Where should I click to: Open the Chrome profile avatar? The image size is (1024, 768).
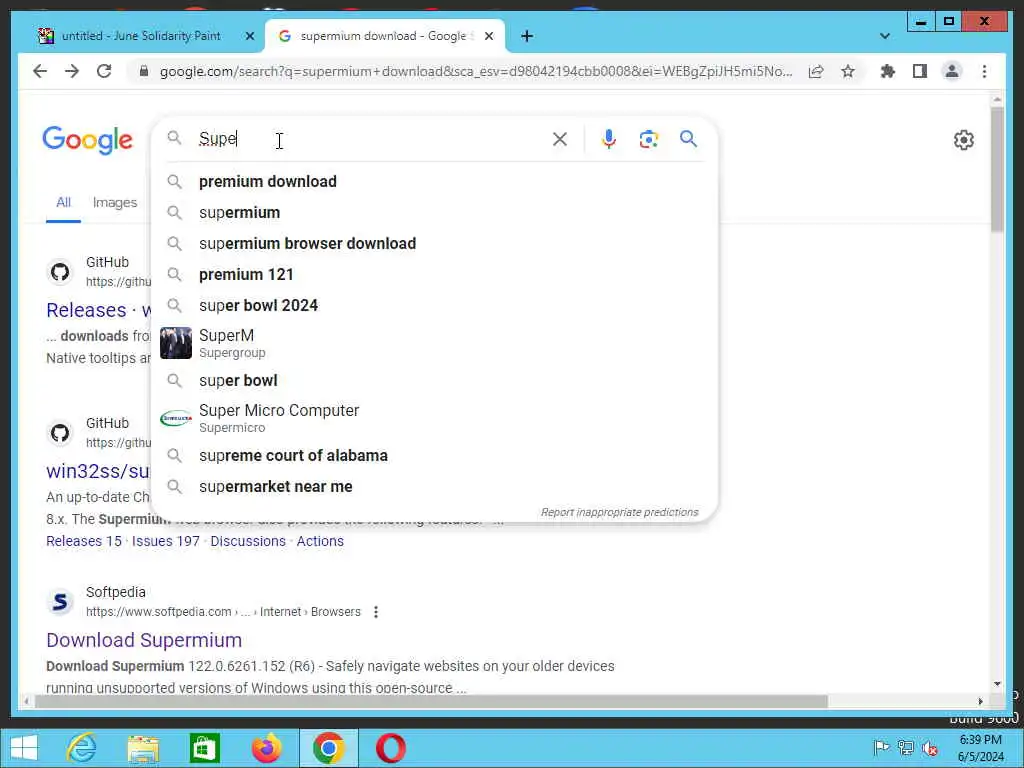[952, 71]
